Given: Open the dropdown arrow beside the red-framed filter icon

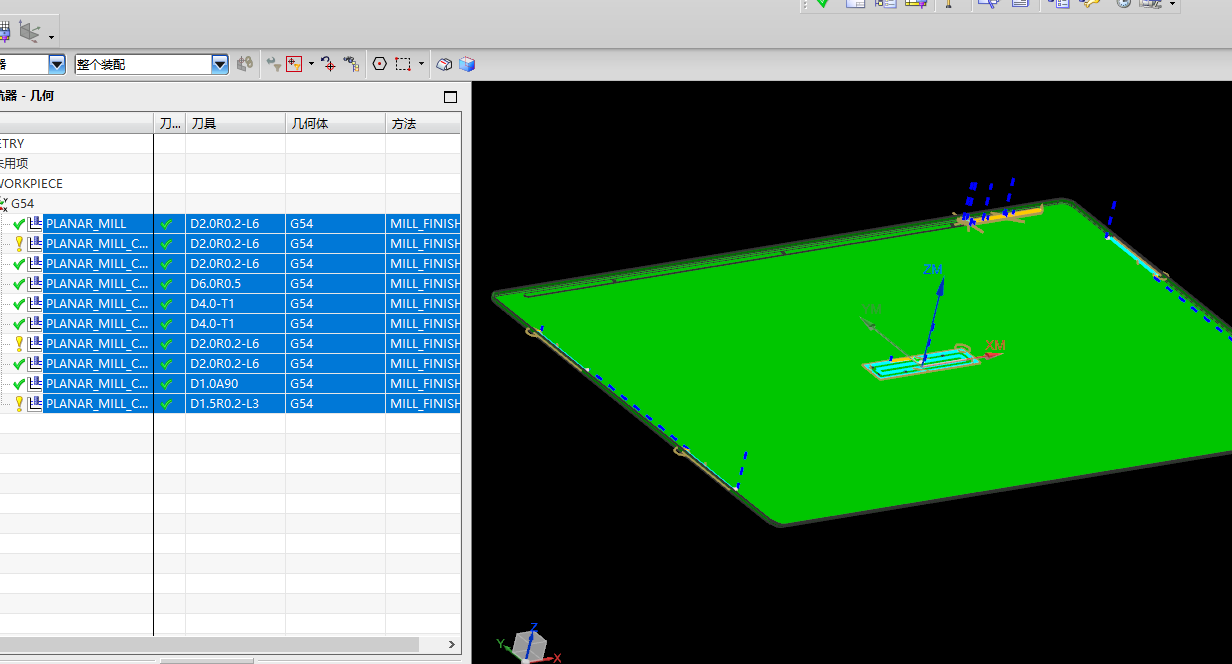Looking at the screenshot, I should (x=311, y=64).
